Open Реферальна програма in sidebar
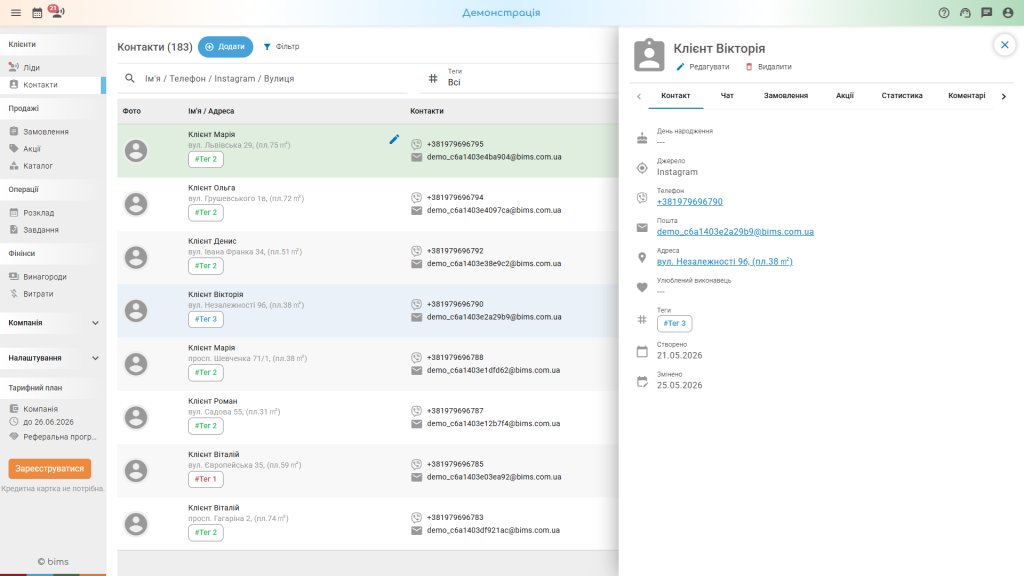Screen dimensions: 1024x576 (53, 437)
